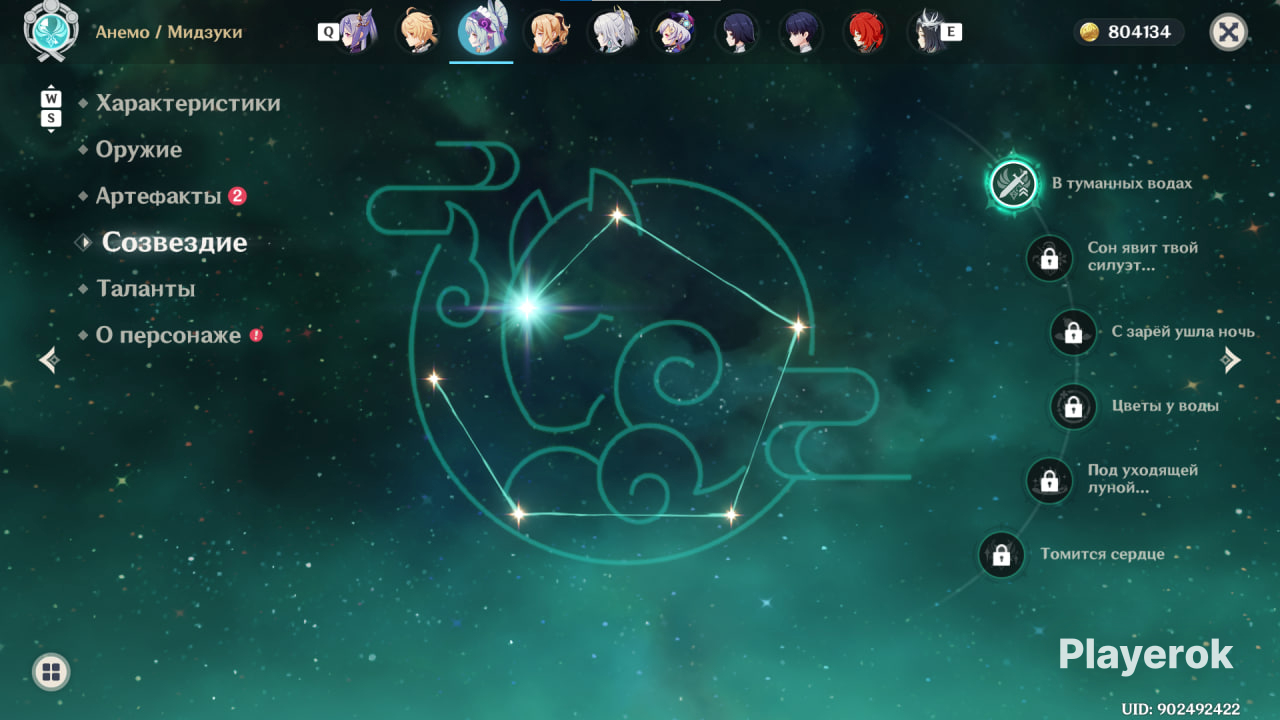
Task: Click the Q previous-character key hint
Action: [x=327, y=32]
